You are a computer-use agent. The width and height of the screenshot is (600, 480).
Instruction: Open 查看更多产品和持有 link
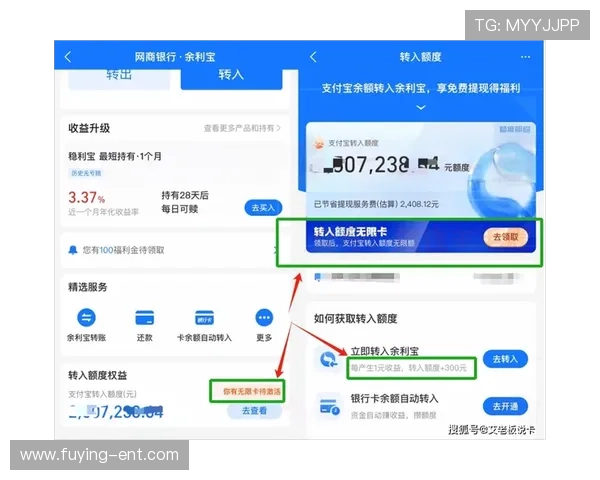[x=242, y=128]
